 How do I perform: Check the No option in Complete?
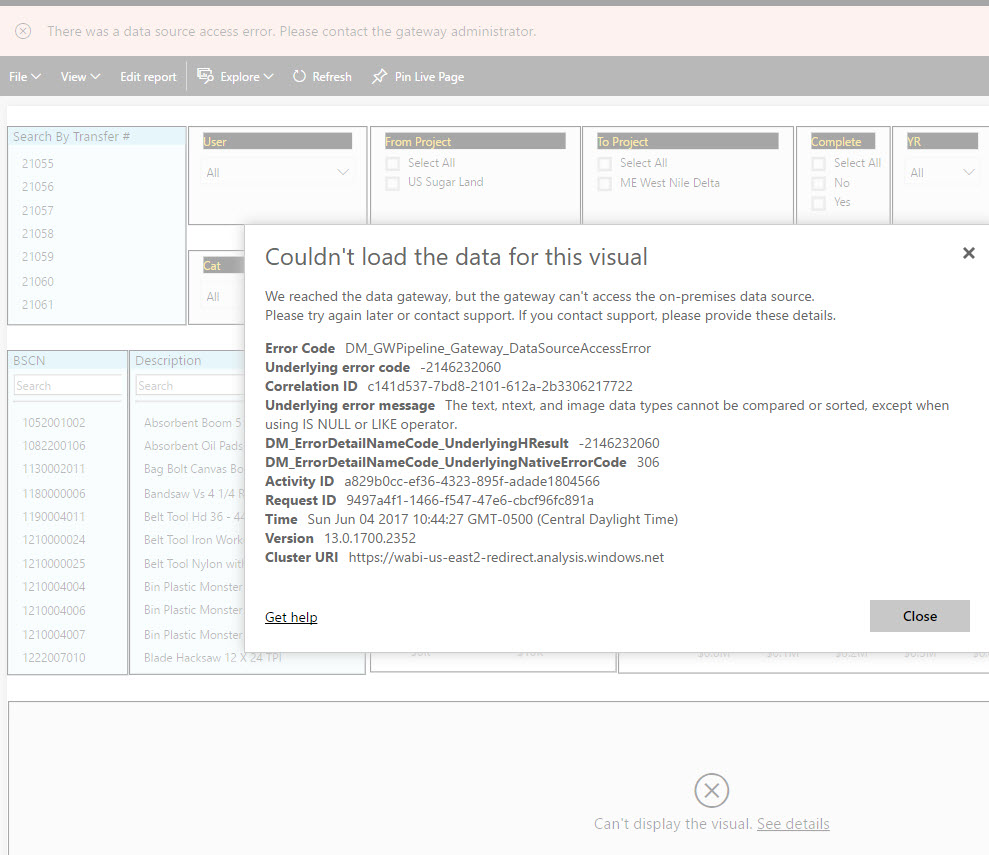click(818, 183)
